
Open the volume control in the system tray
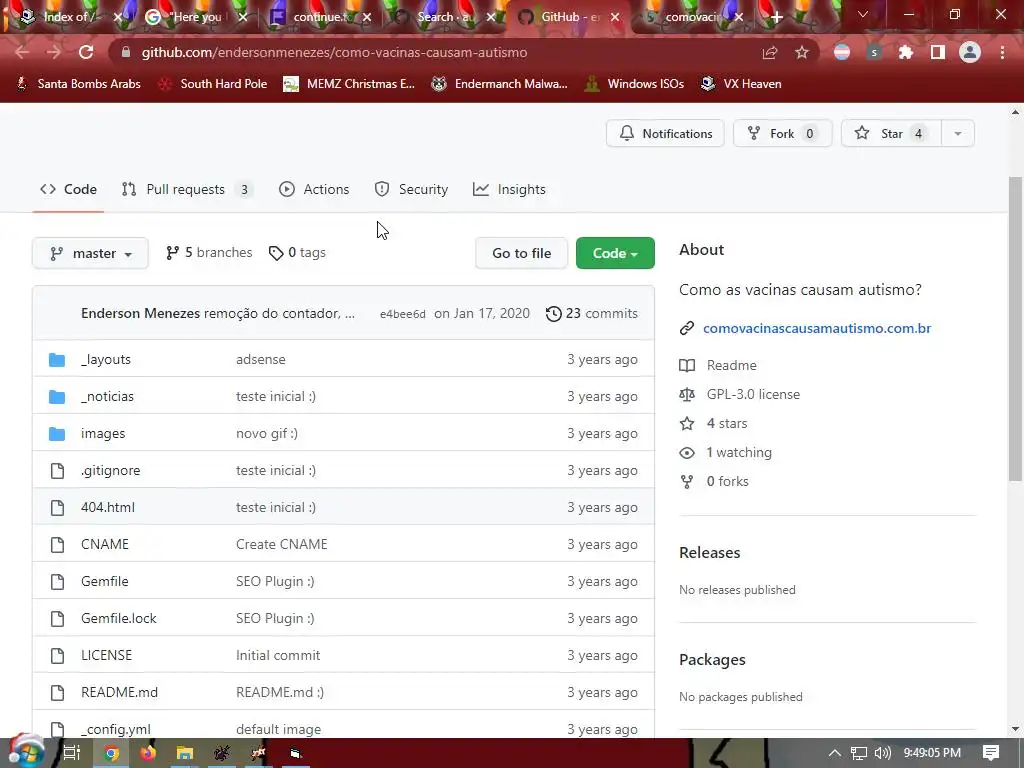[x=882, y=754]
